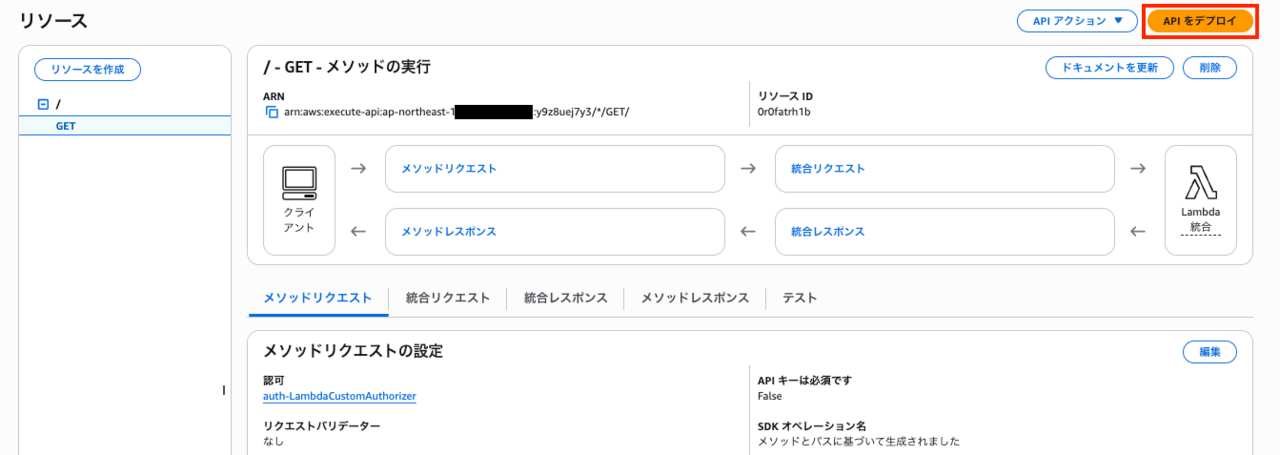Switch to the 統合レスポンス tab
Screen dimensions: 1280x455
565,298
